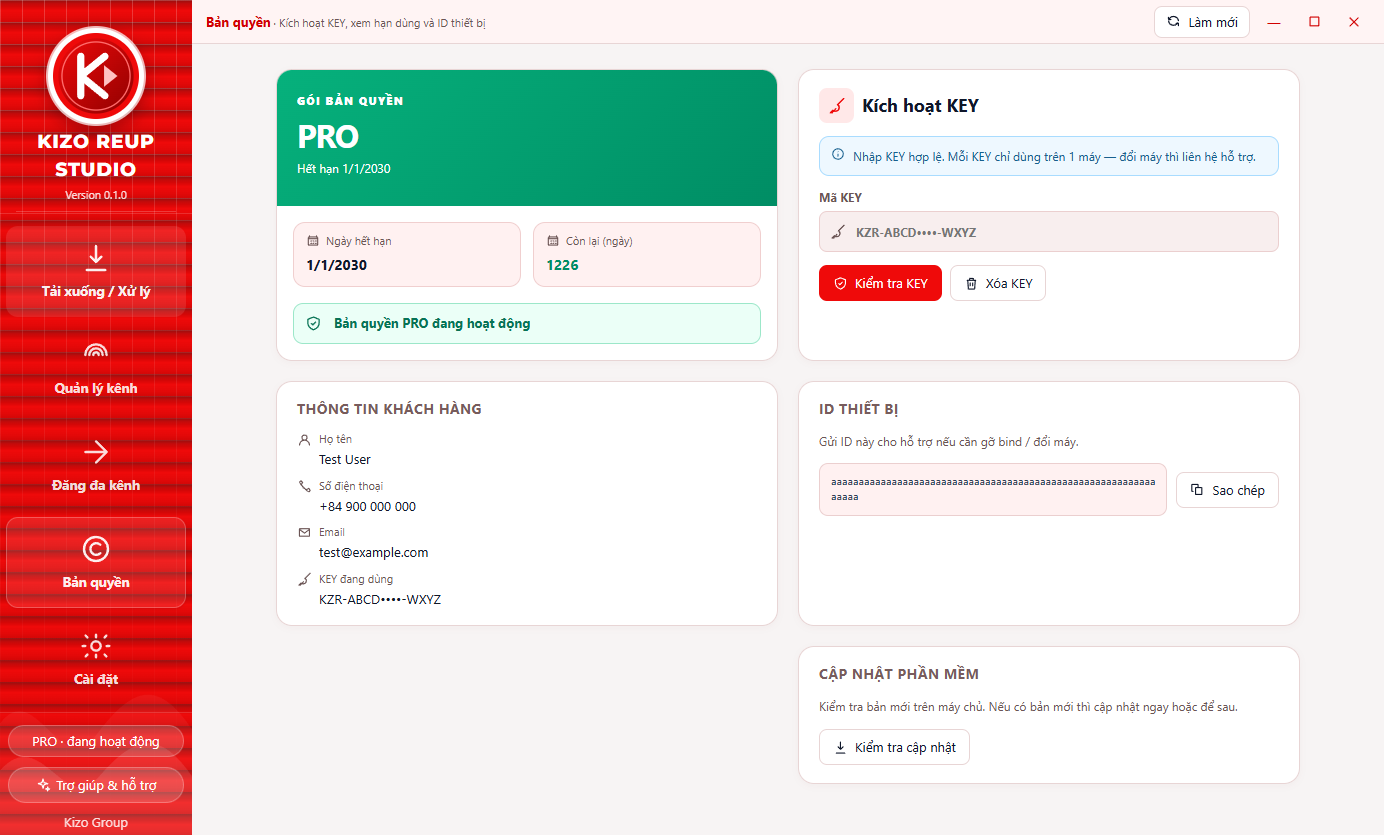Click the key icon inside Mã KEY field
This screenshot has width=1384, height=835.
(838, 233)
